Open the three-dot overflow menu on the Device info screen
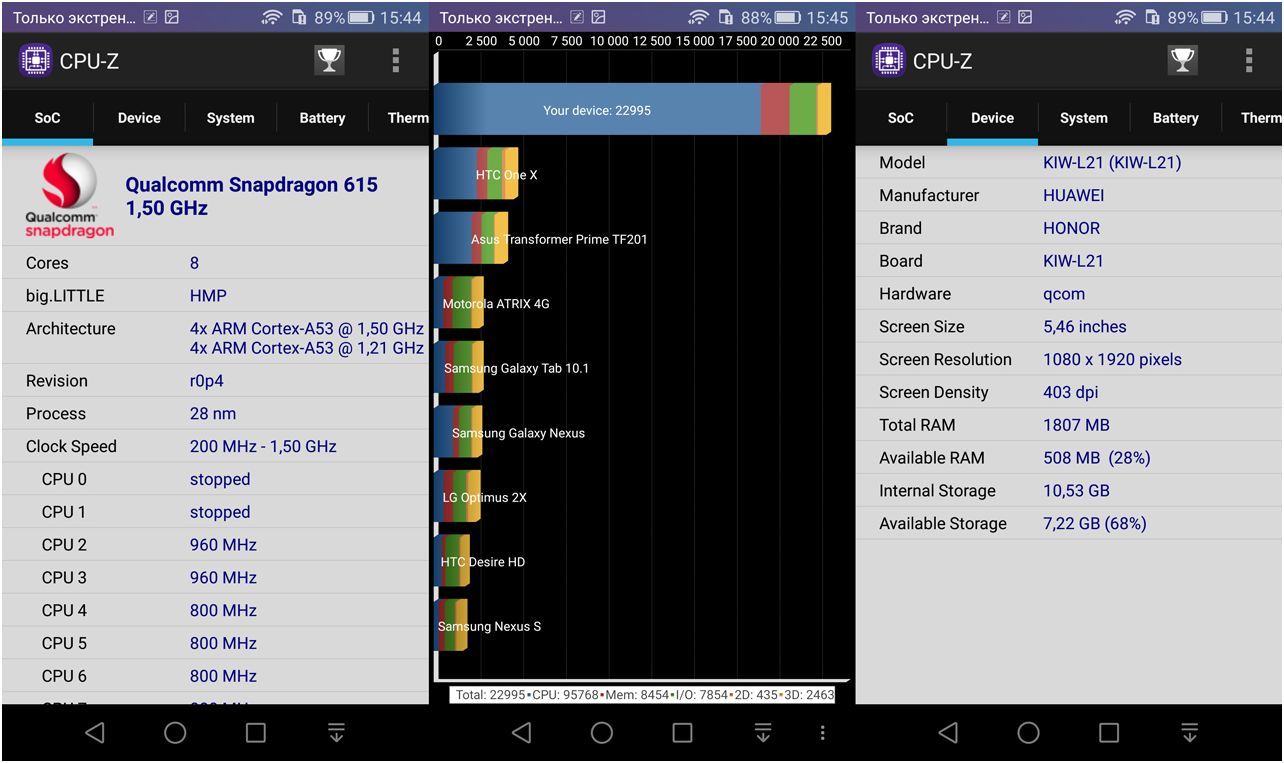Screen dimensions: 1284x763 click(x=1249, y=61)
